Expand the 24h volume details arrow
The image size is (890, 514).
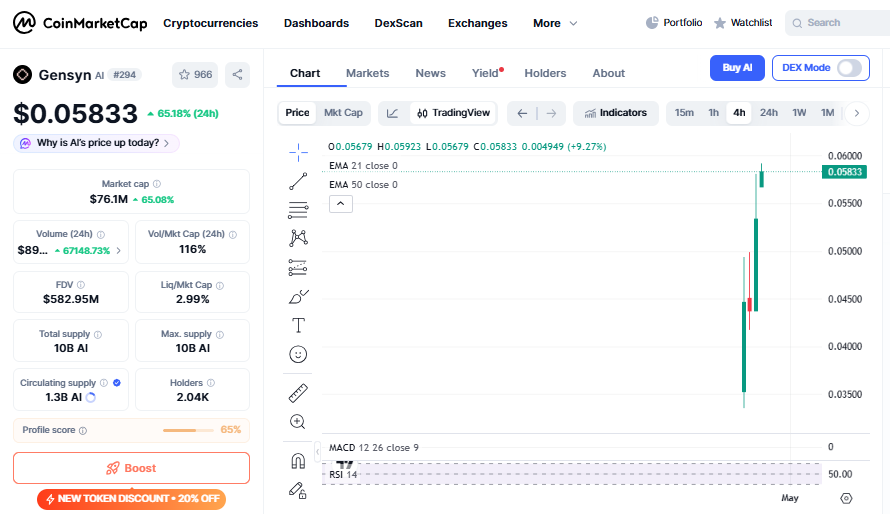coord(119,250)
